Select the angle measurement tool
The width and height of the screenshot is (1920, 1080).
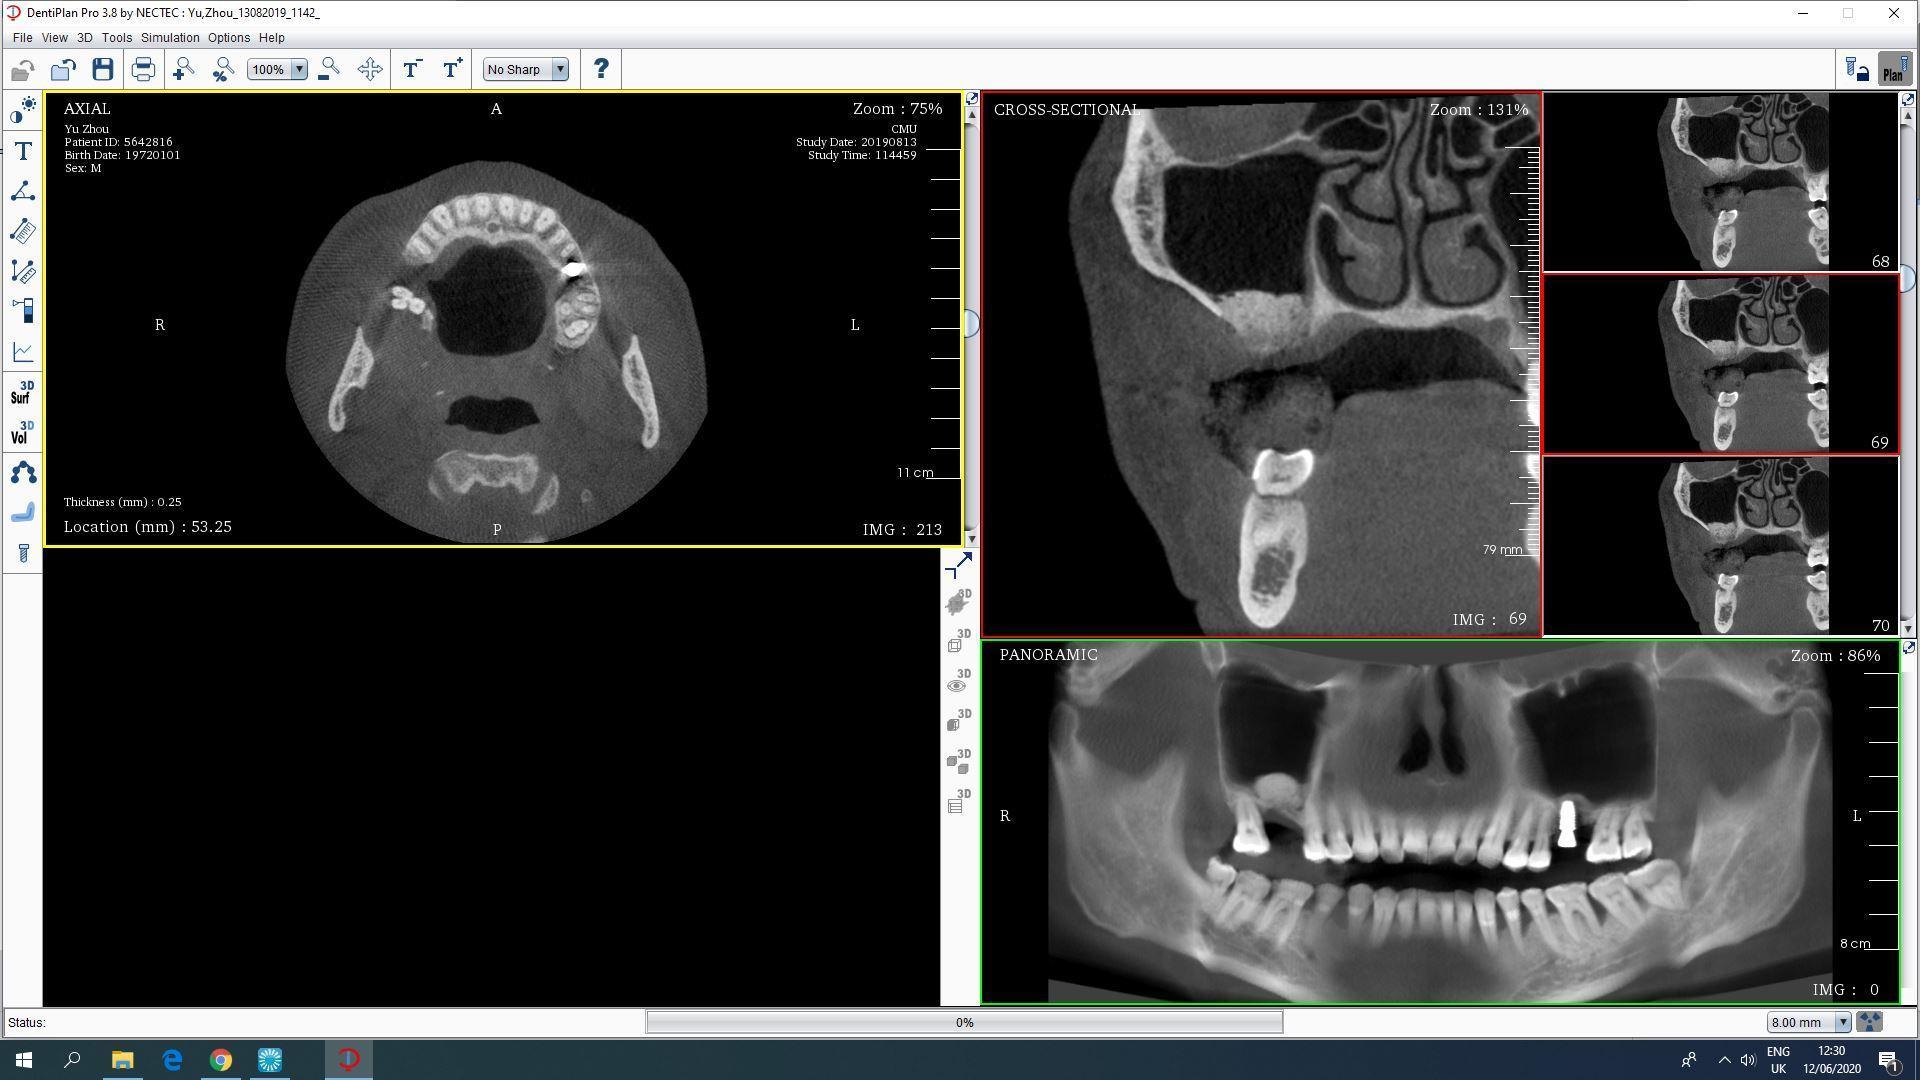pyautogui.click(x=23, y=191)
